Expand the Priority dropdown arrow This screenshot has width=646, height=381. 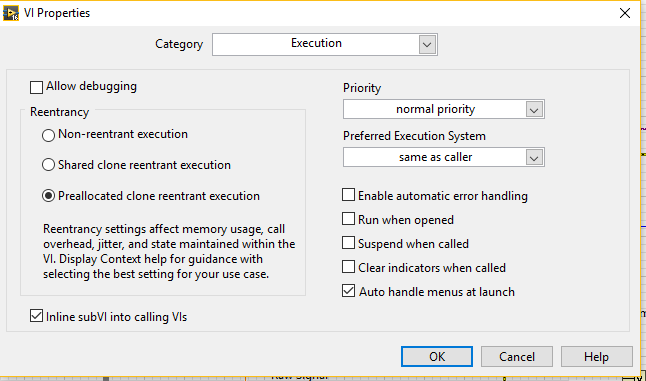pos(534,110)
